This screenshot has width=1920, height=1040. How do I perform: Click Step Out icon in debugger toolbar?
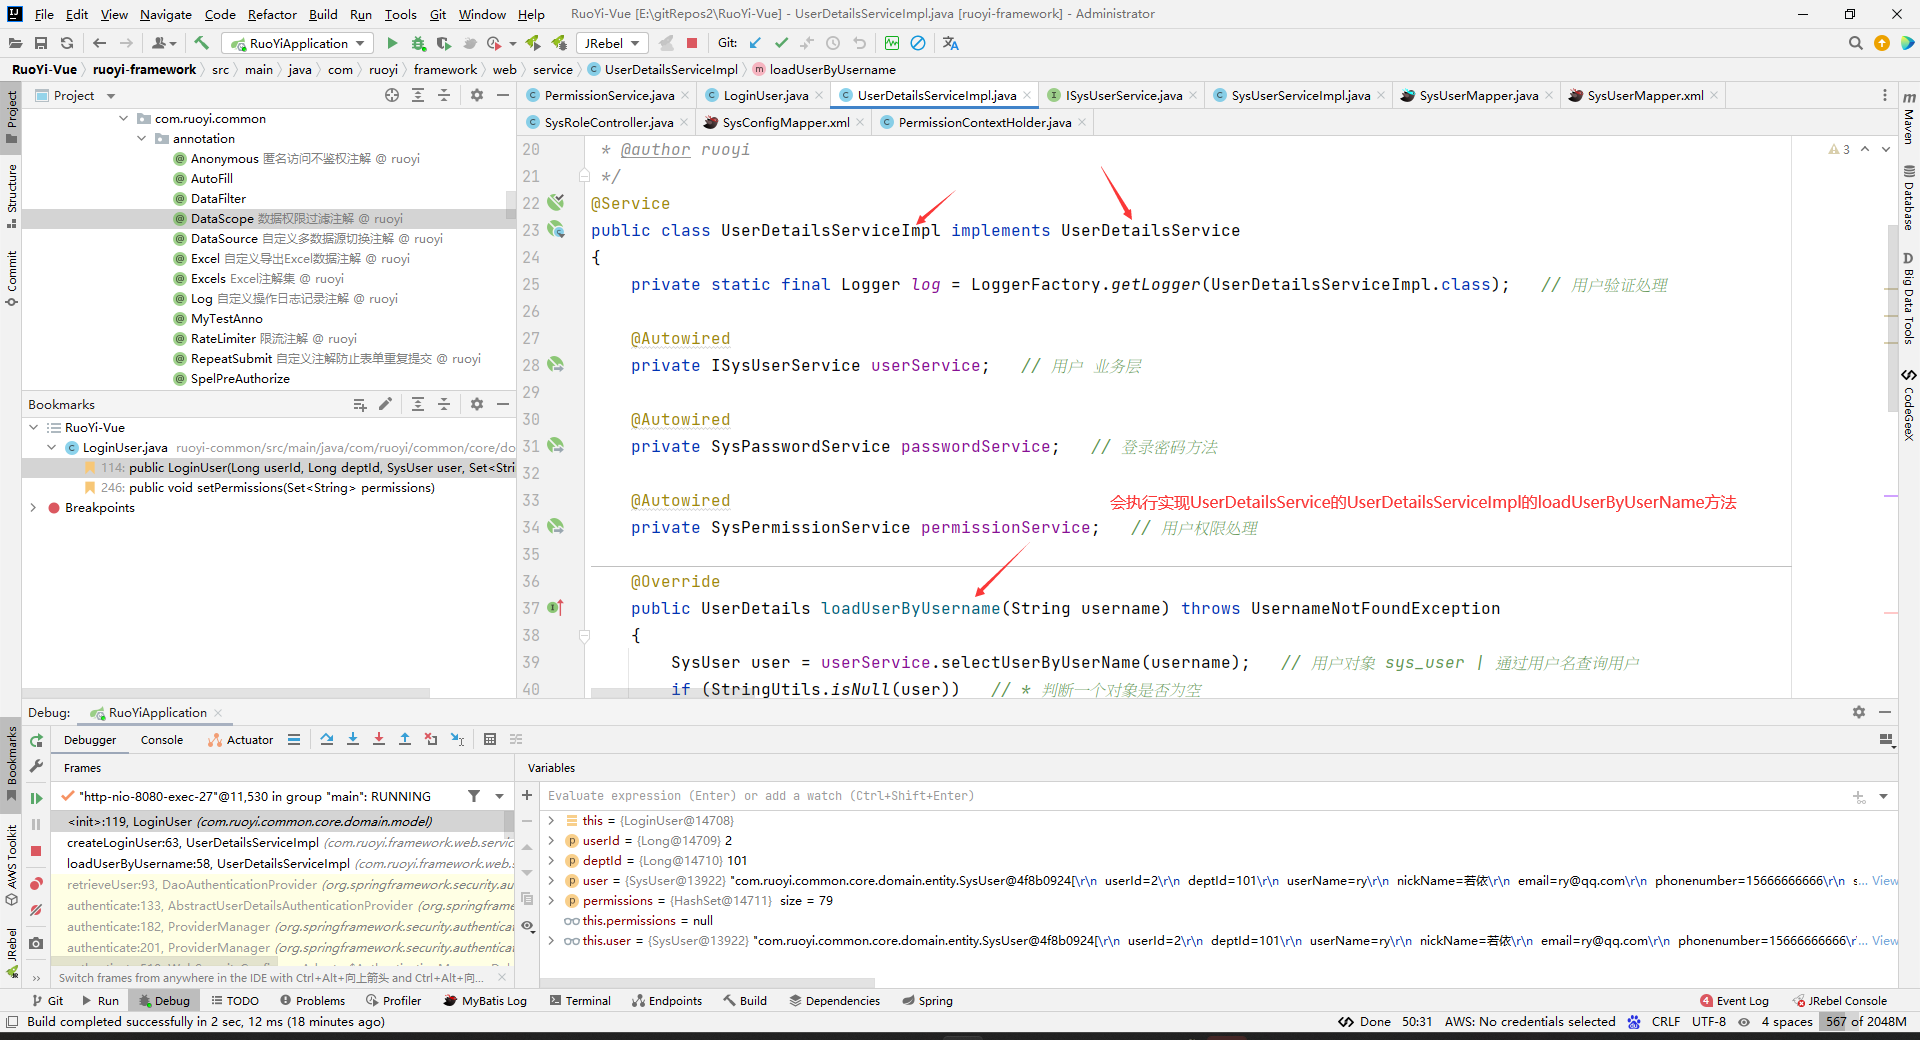405,739
